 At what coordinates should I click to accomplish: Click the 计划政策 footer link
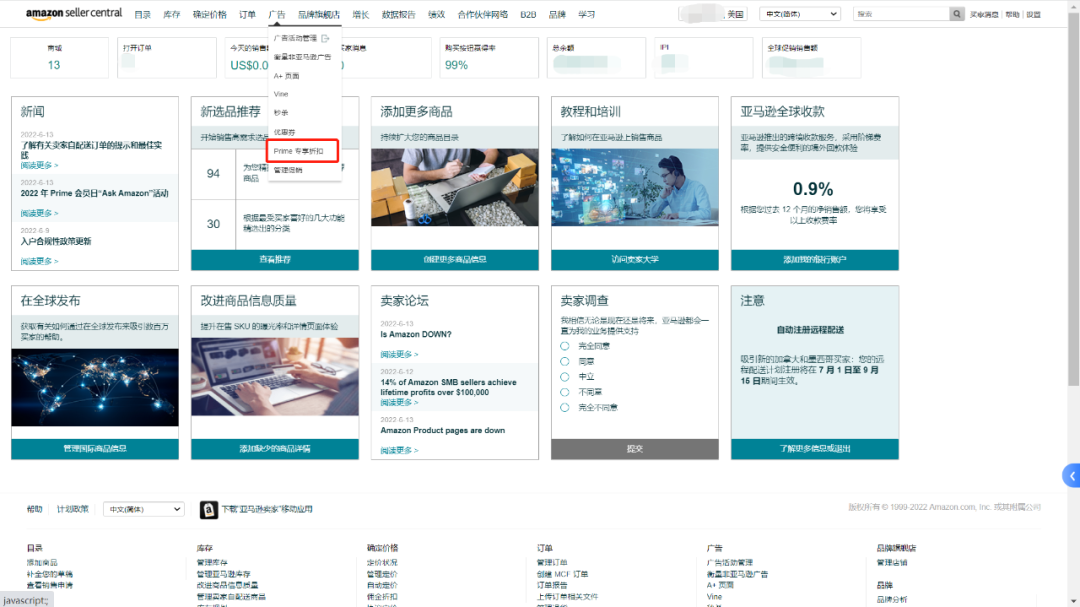(72, 509)
